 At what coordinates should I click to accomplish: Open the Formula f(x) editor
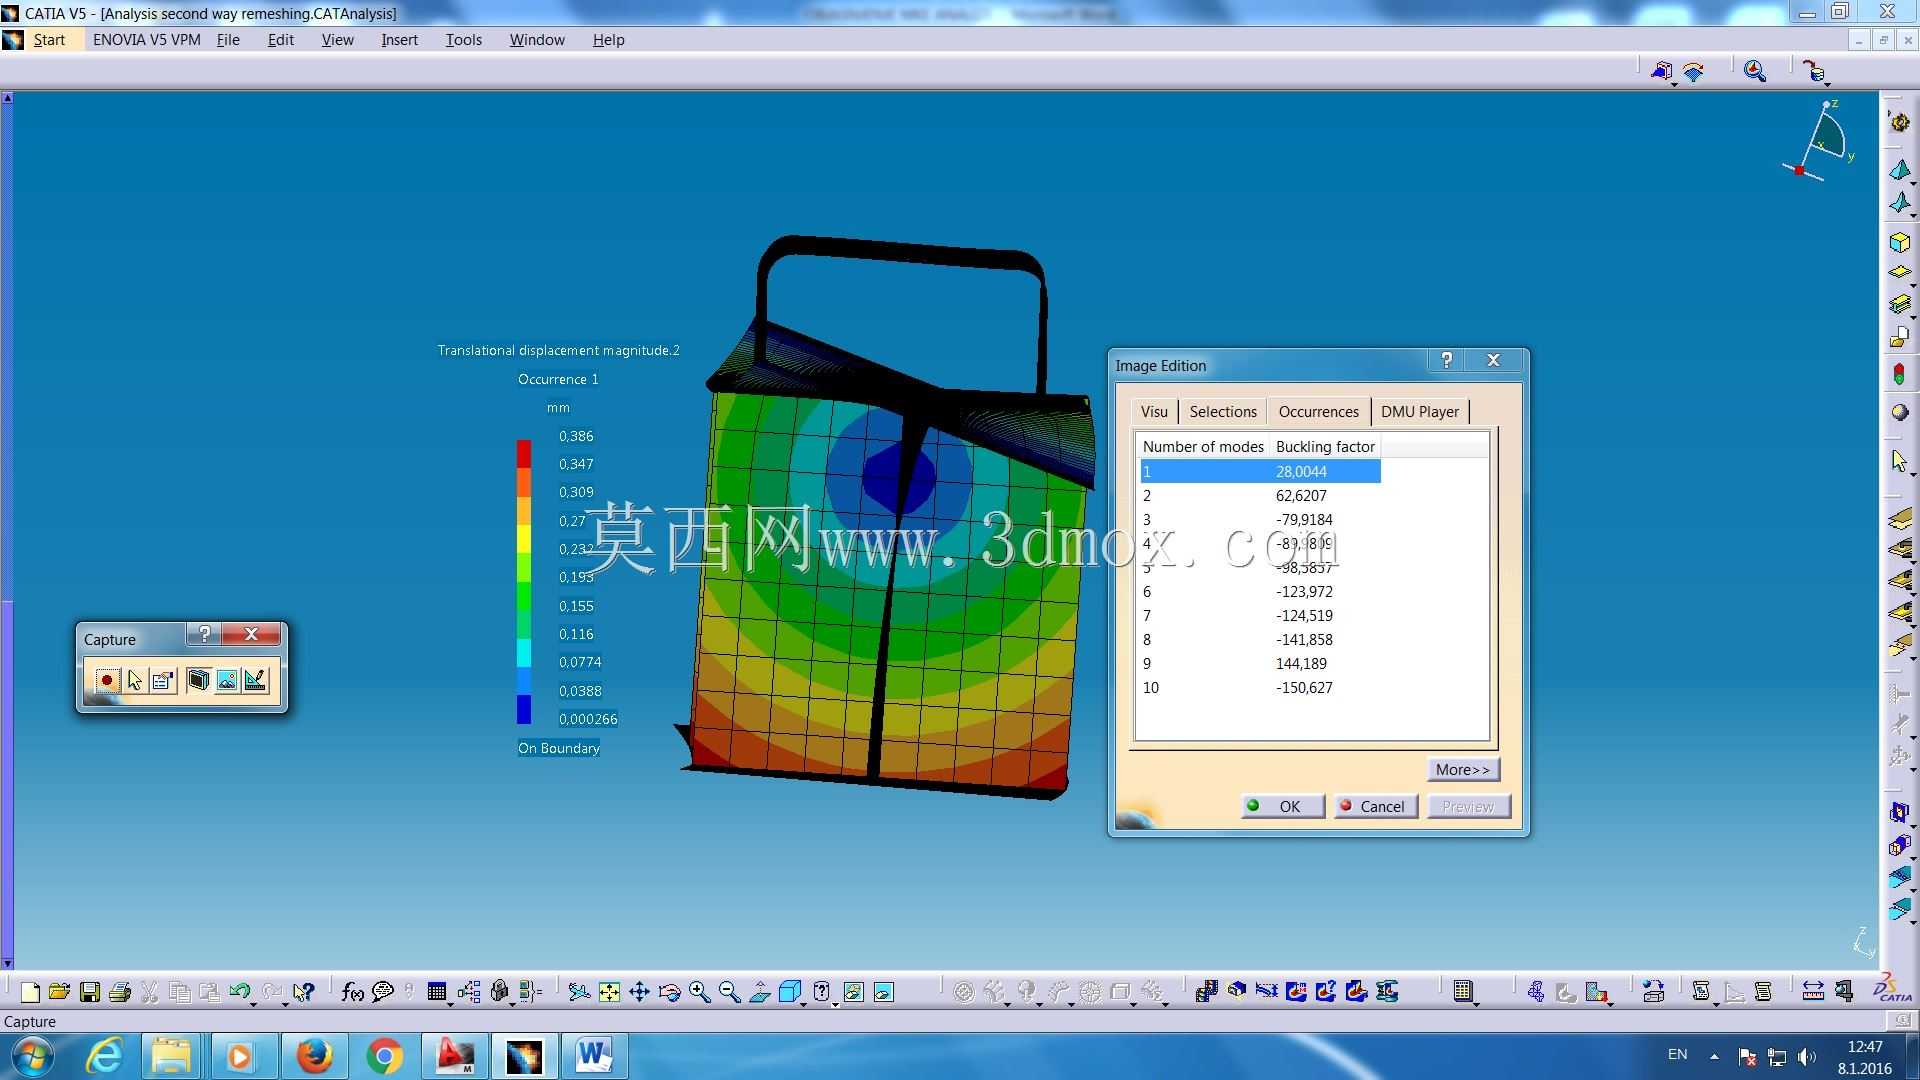pyautogui.click(x=352, y=992)
